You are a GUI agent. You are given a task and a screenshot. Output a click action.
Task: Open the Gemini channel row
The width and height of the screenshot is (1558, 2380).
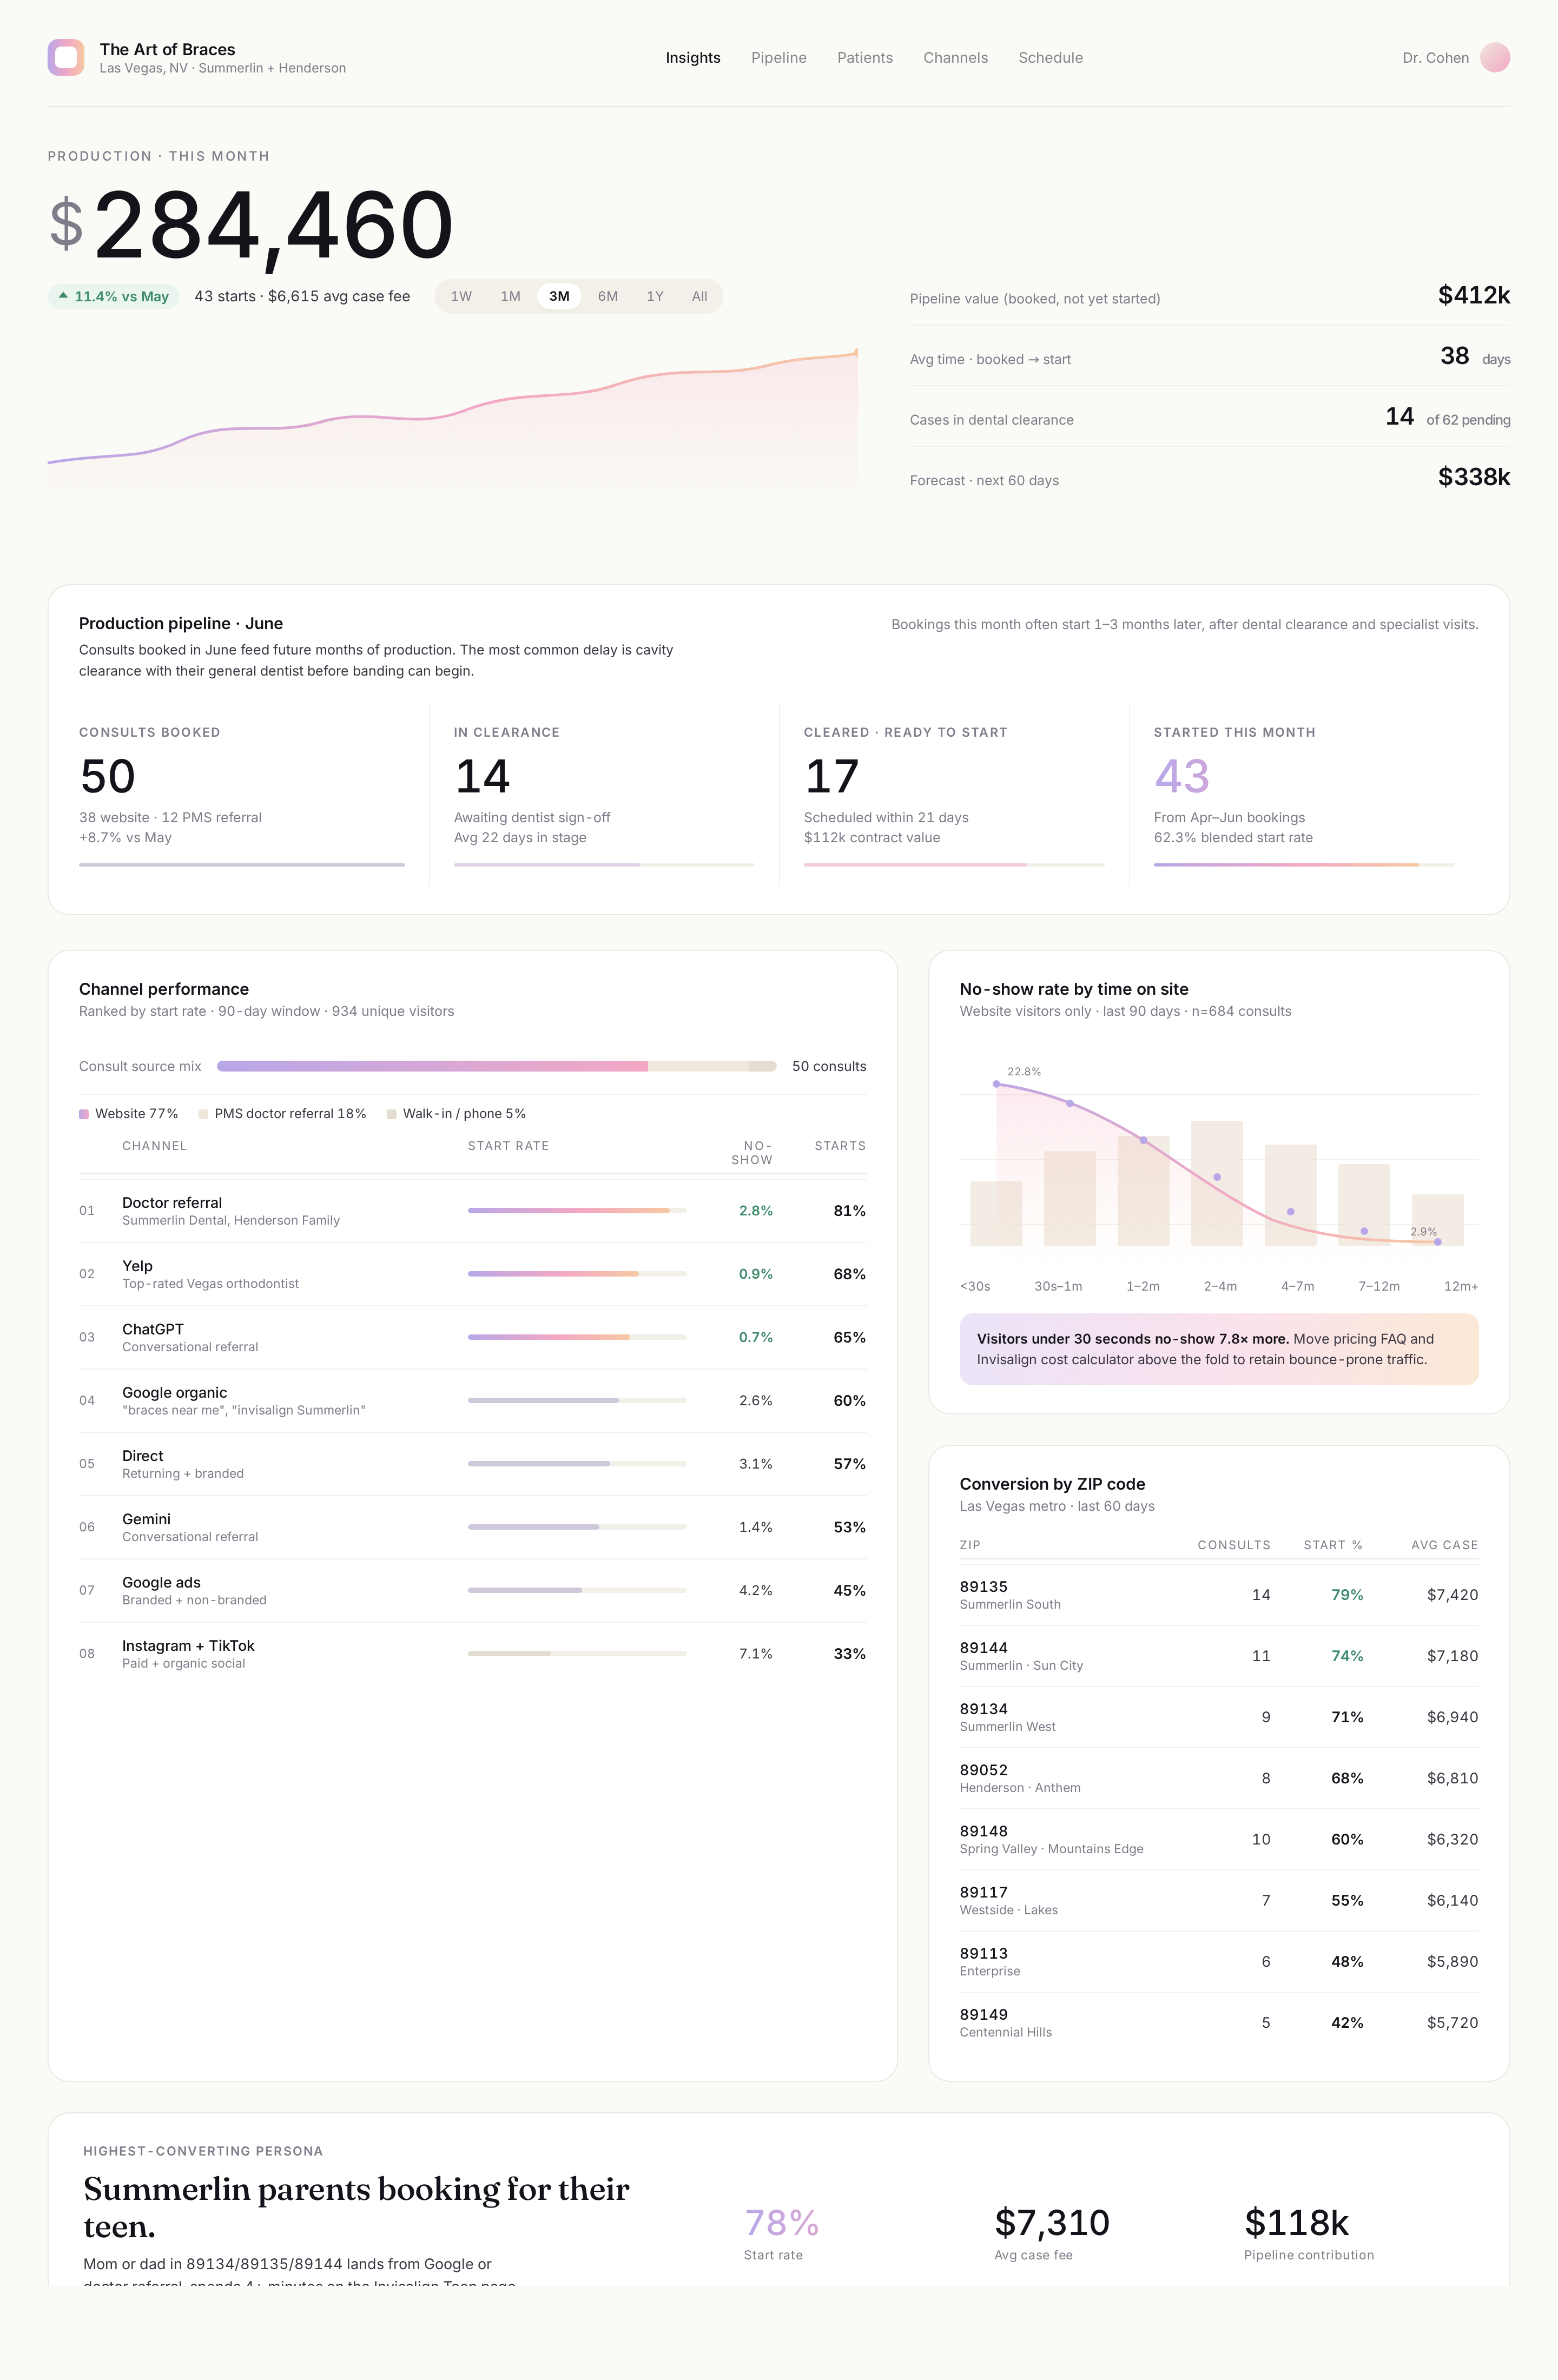(472, 1527)
